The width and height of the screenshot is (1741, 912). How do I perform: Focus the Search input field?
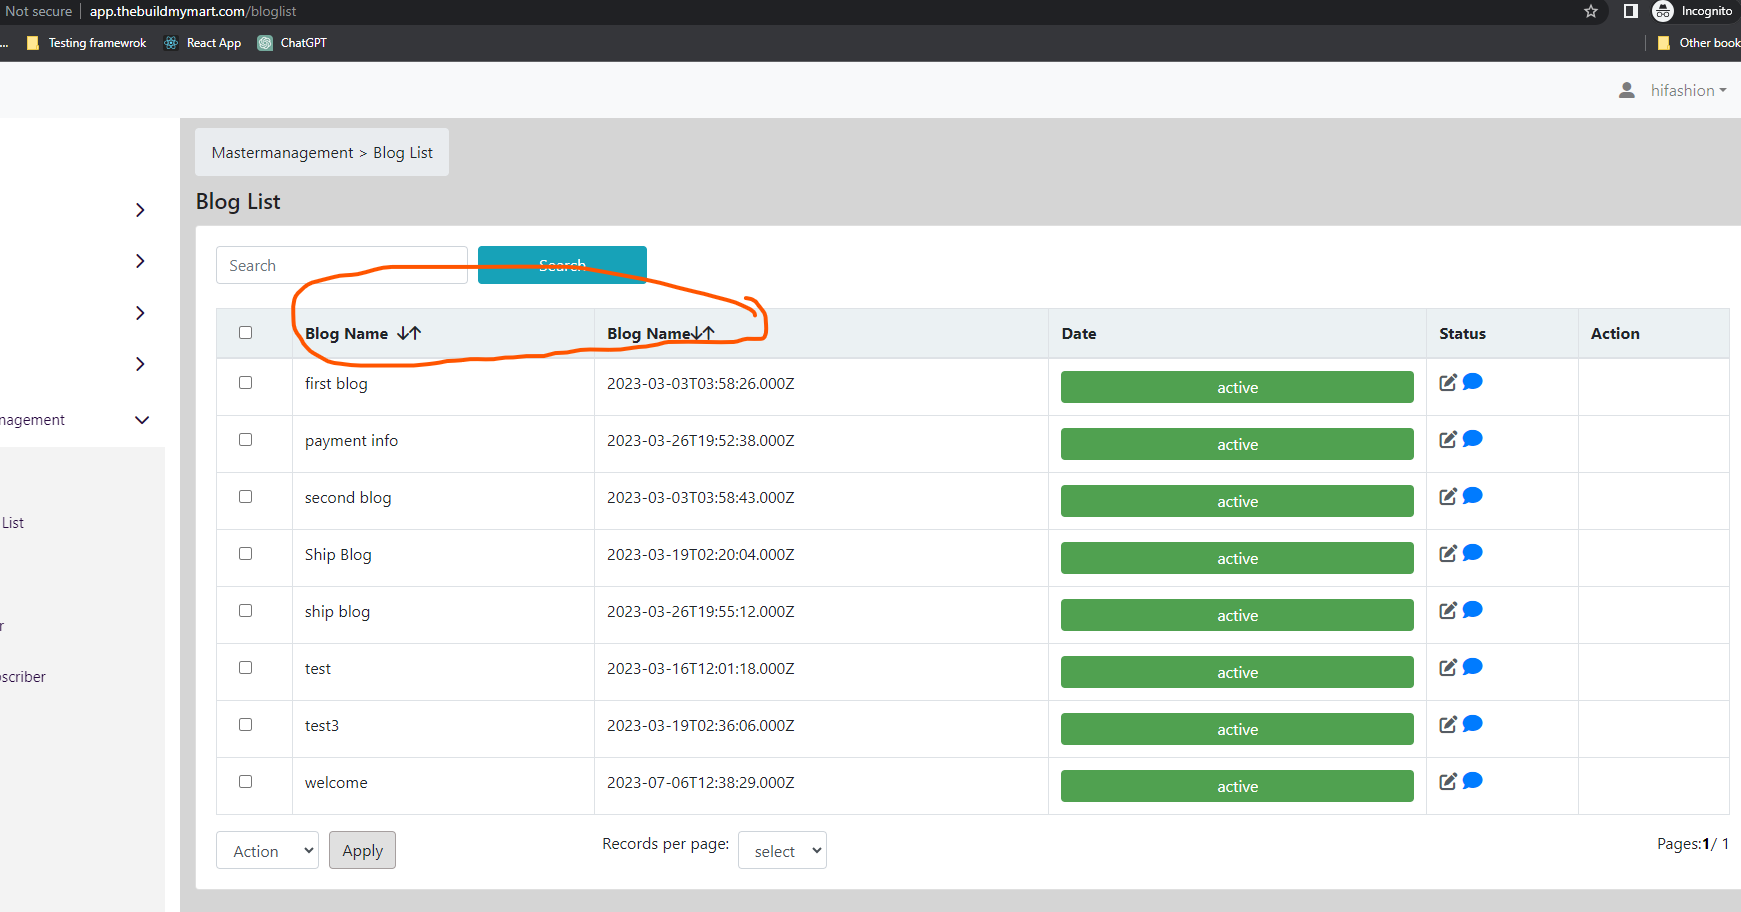(342, 265)
